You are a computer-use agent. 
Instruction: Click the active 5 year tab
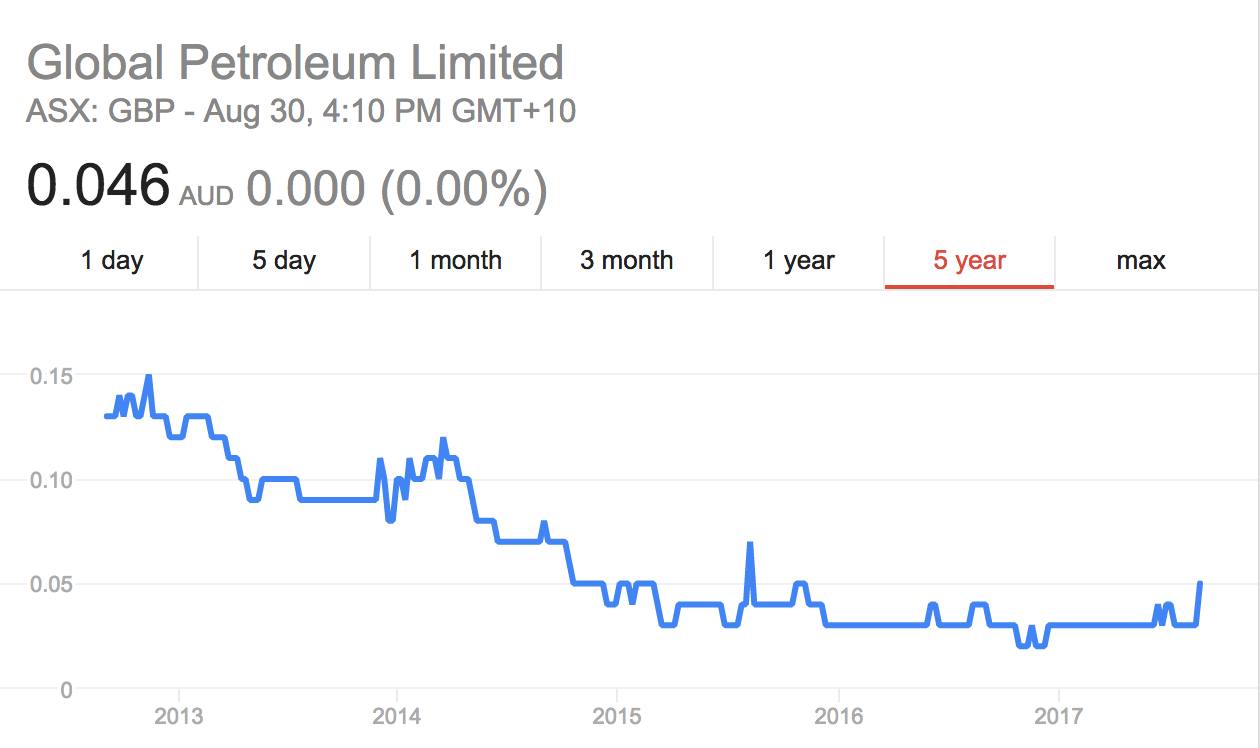tap(969, 261)
